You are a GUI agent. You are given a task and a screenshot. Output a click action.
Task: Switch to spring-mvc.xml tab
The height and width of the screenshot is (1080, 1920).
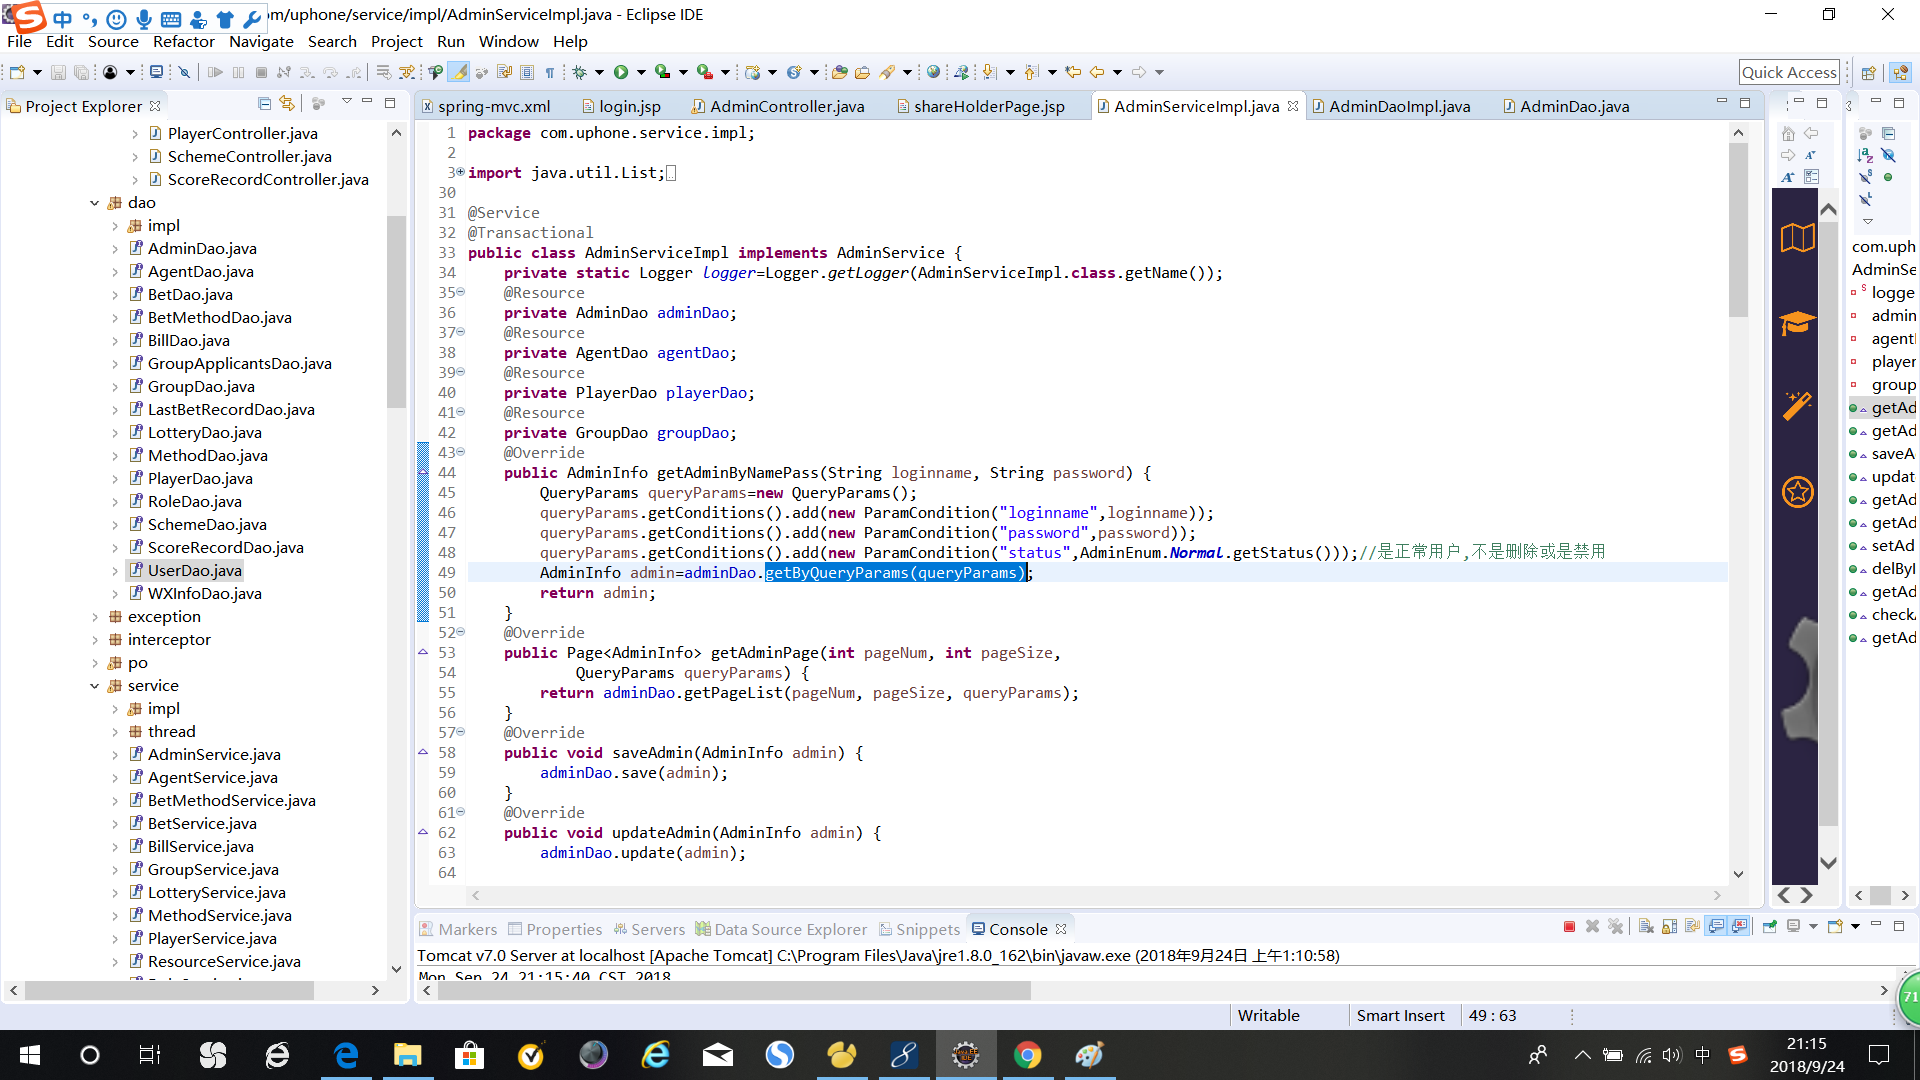point(485,106)
